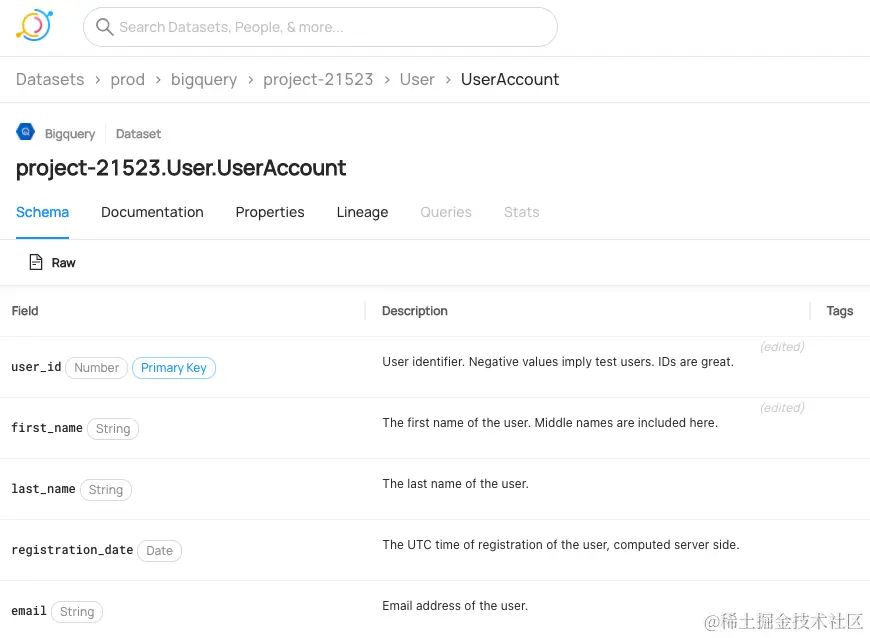Click the Dataset type label
This screenshot has height=638, width=870.
click(x=138, y=134)
